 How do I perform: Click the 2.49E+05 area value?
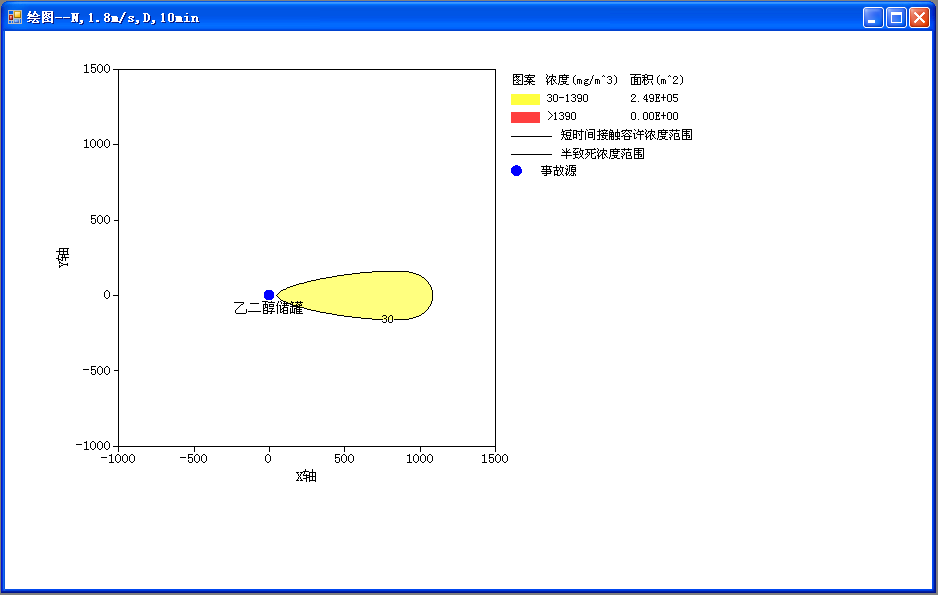click(x=654, y=98)
